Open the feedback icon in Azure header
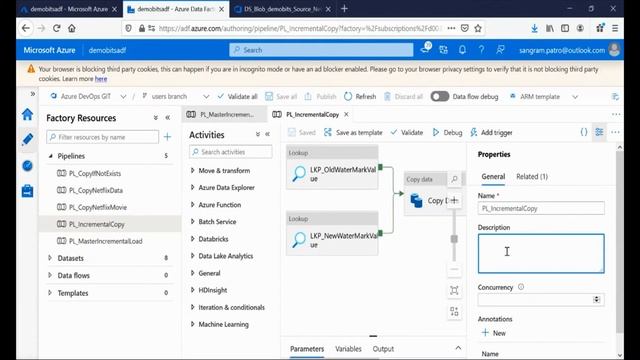 click(500, 50)
